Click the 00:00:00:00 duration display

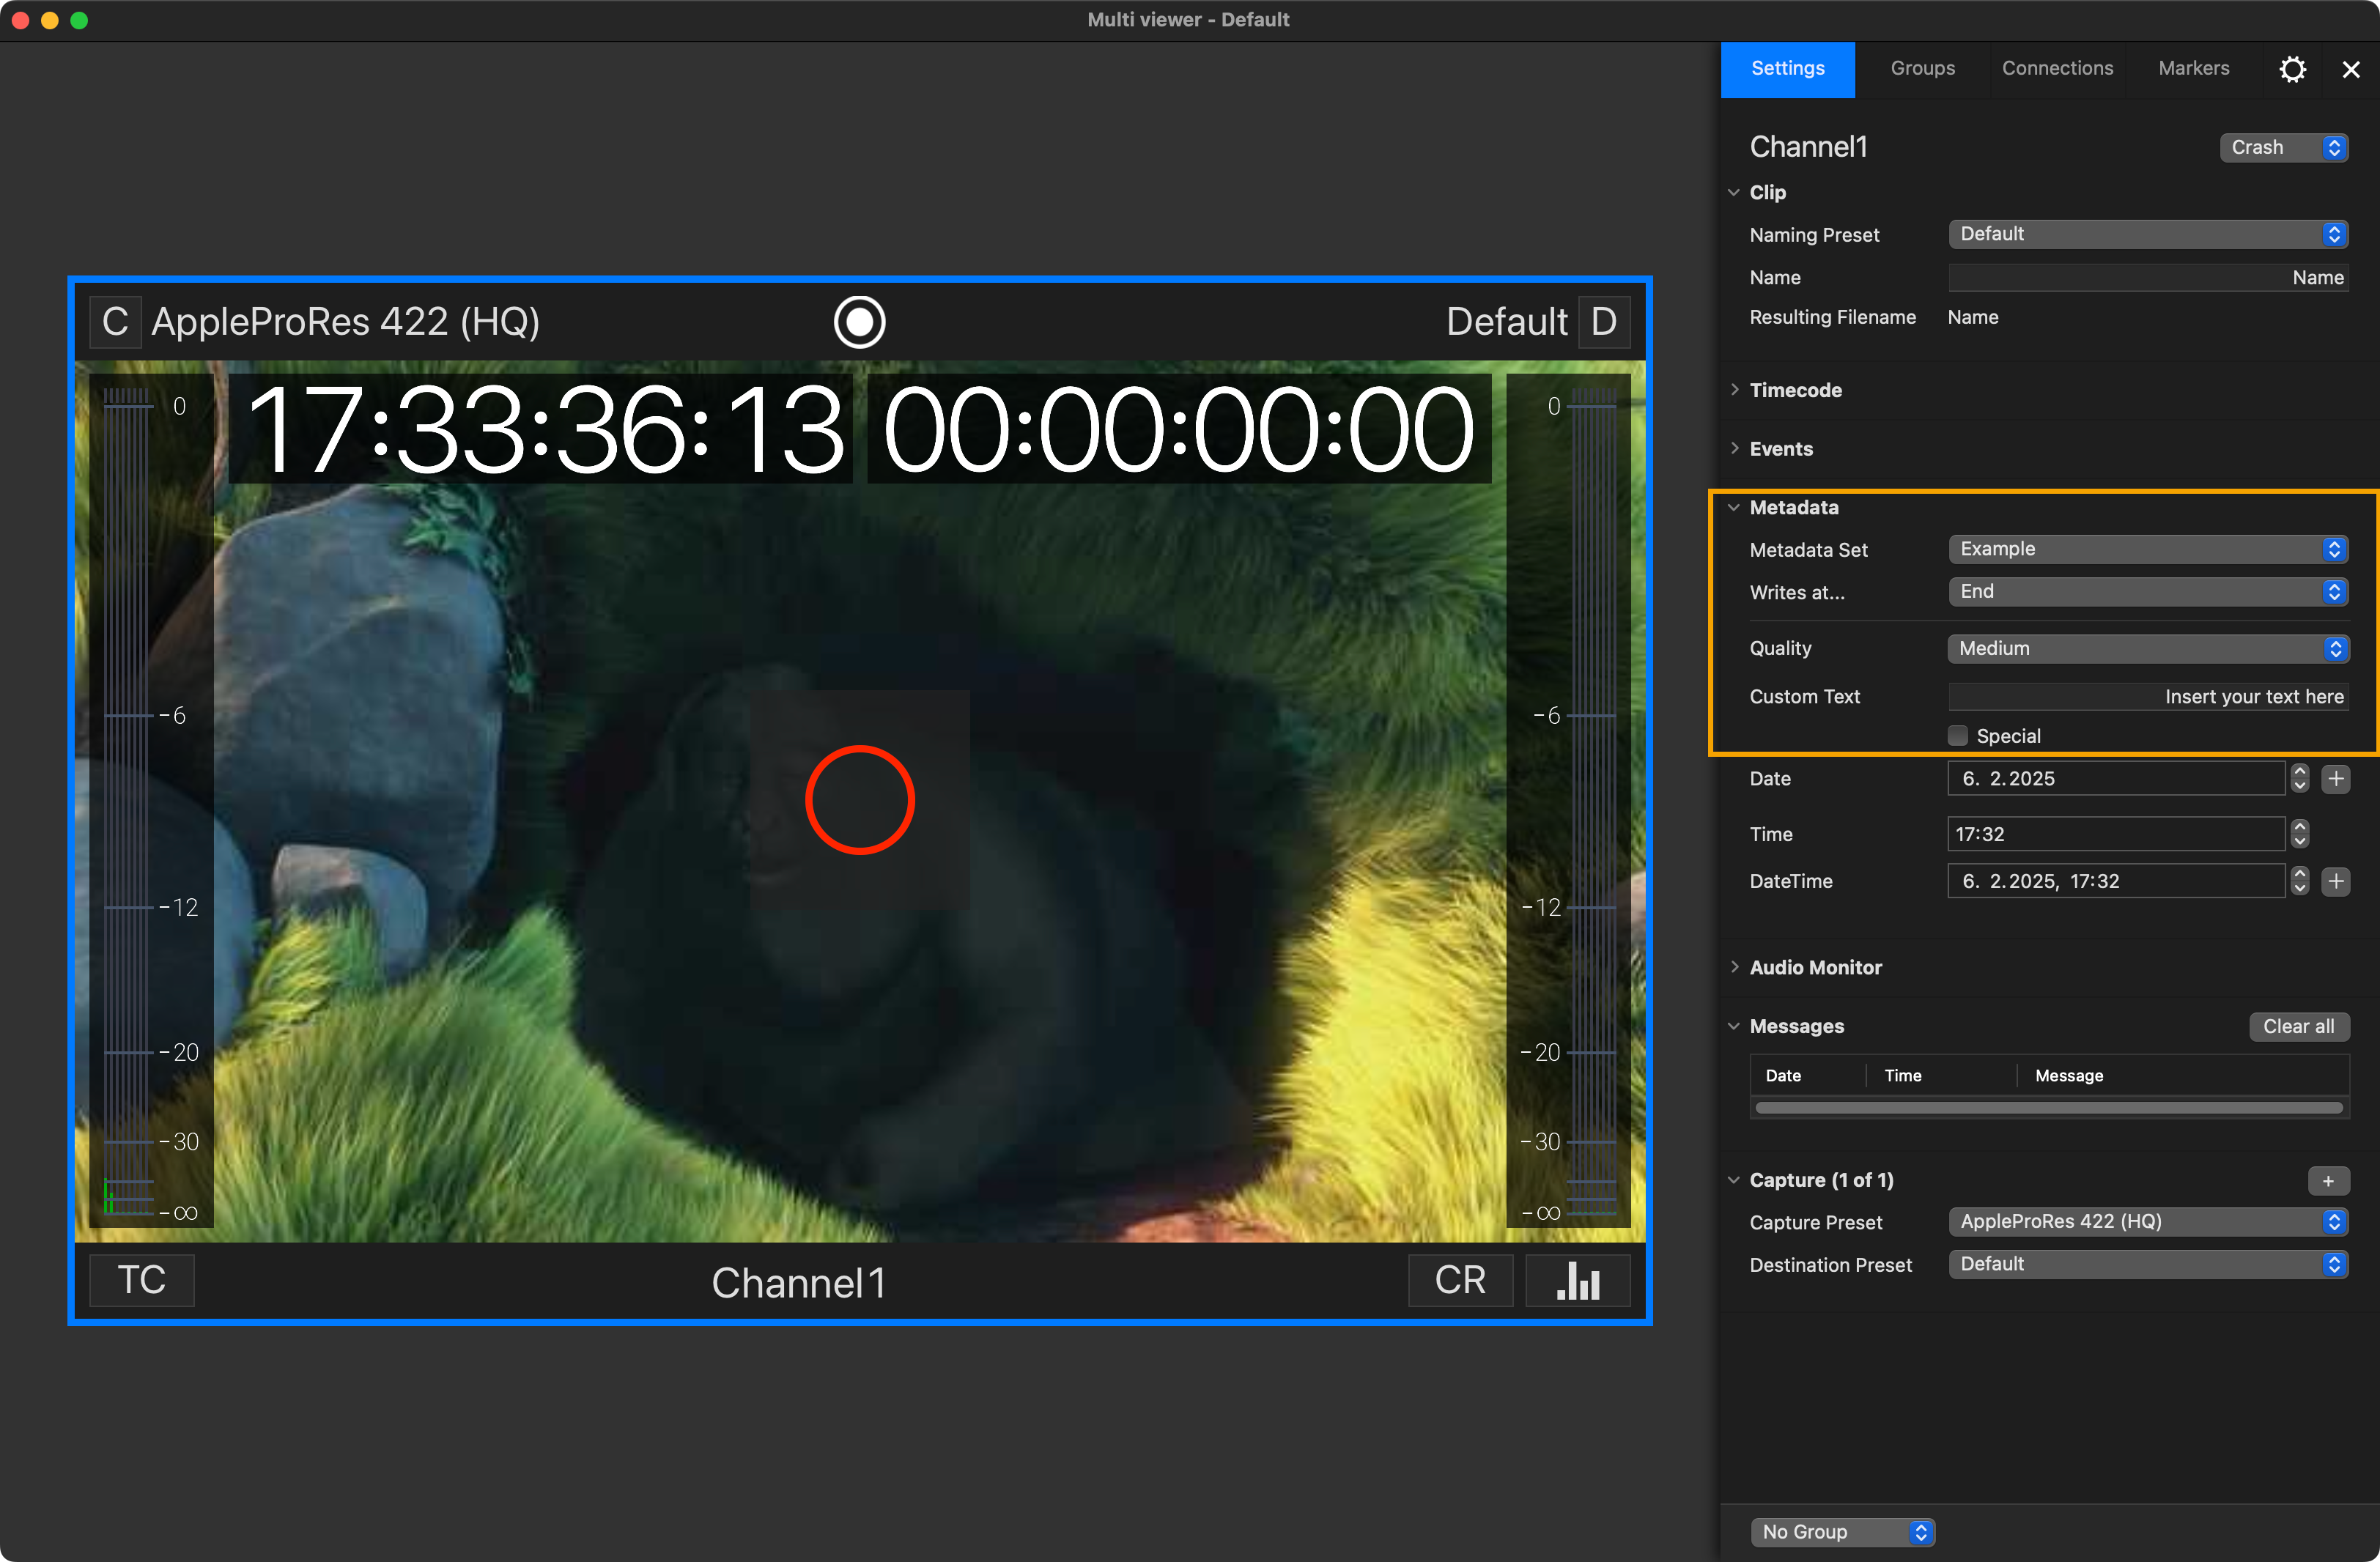(x=1179, y=430)
